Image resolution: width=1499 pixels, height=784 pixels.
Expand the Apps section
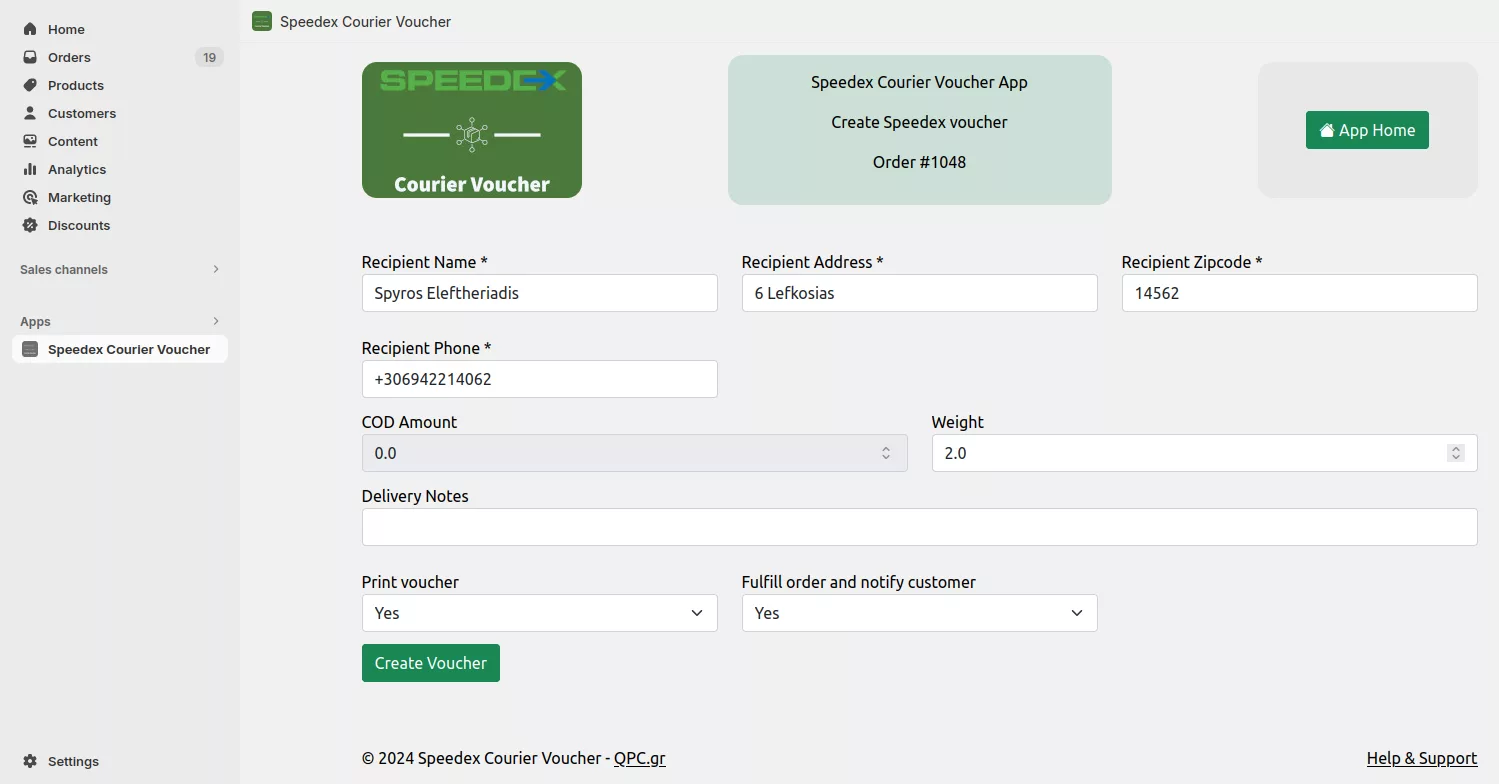216,321
